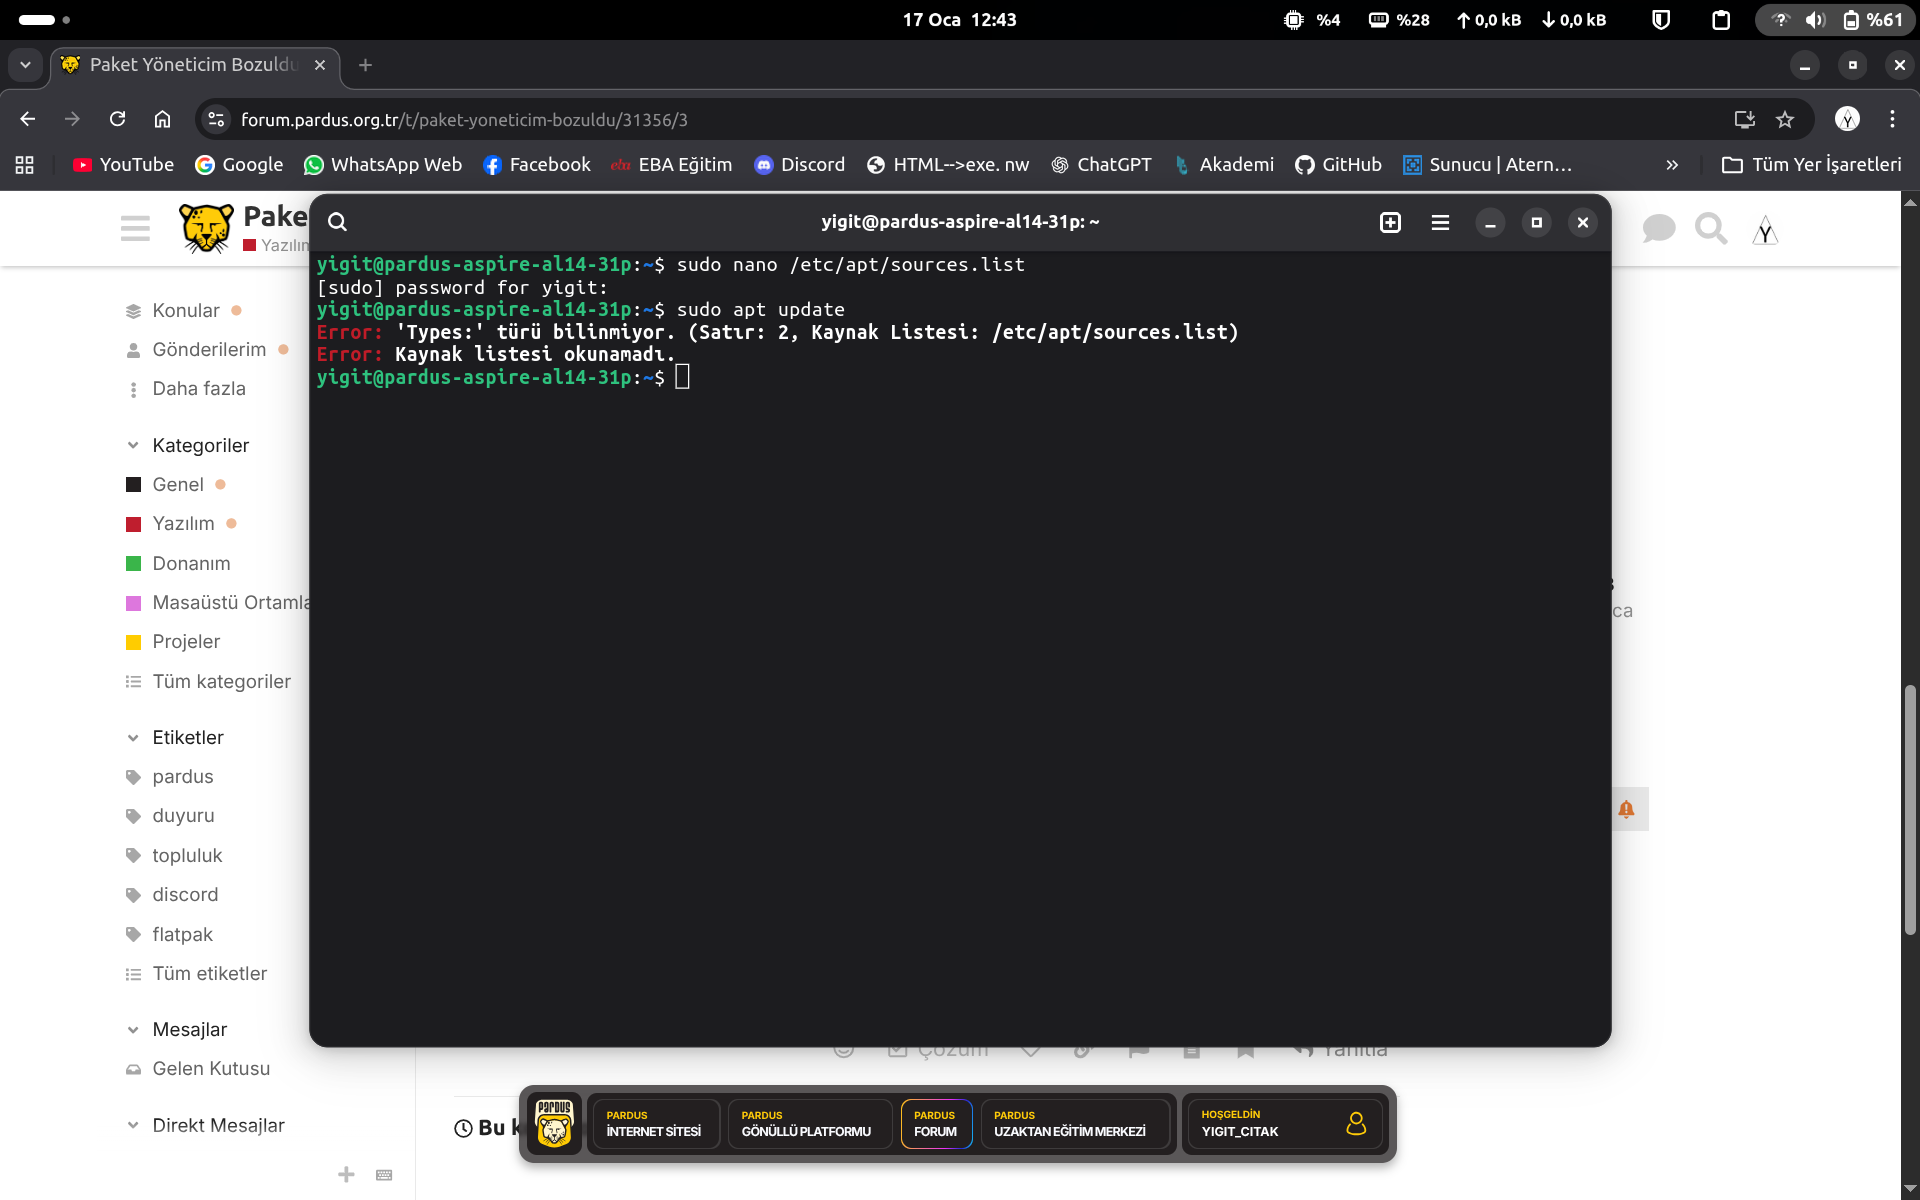Viewport: 1920px width, 1200px height.
Task: Open the forum chat bubble icon
Action: pos(1658,229)
